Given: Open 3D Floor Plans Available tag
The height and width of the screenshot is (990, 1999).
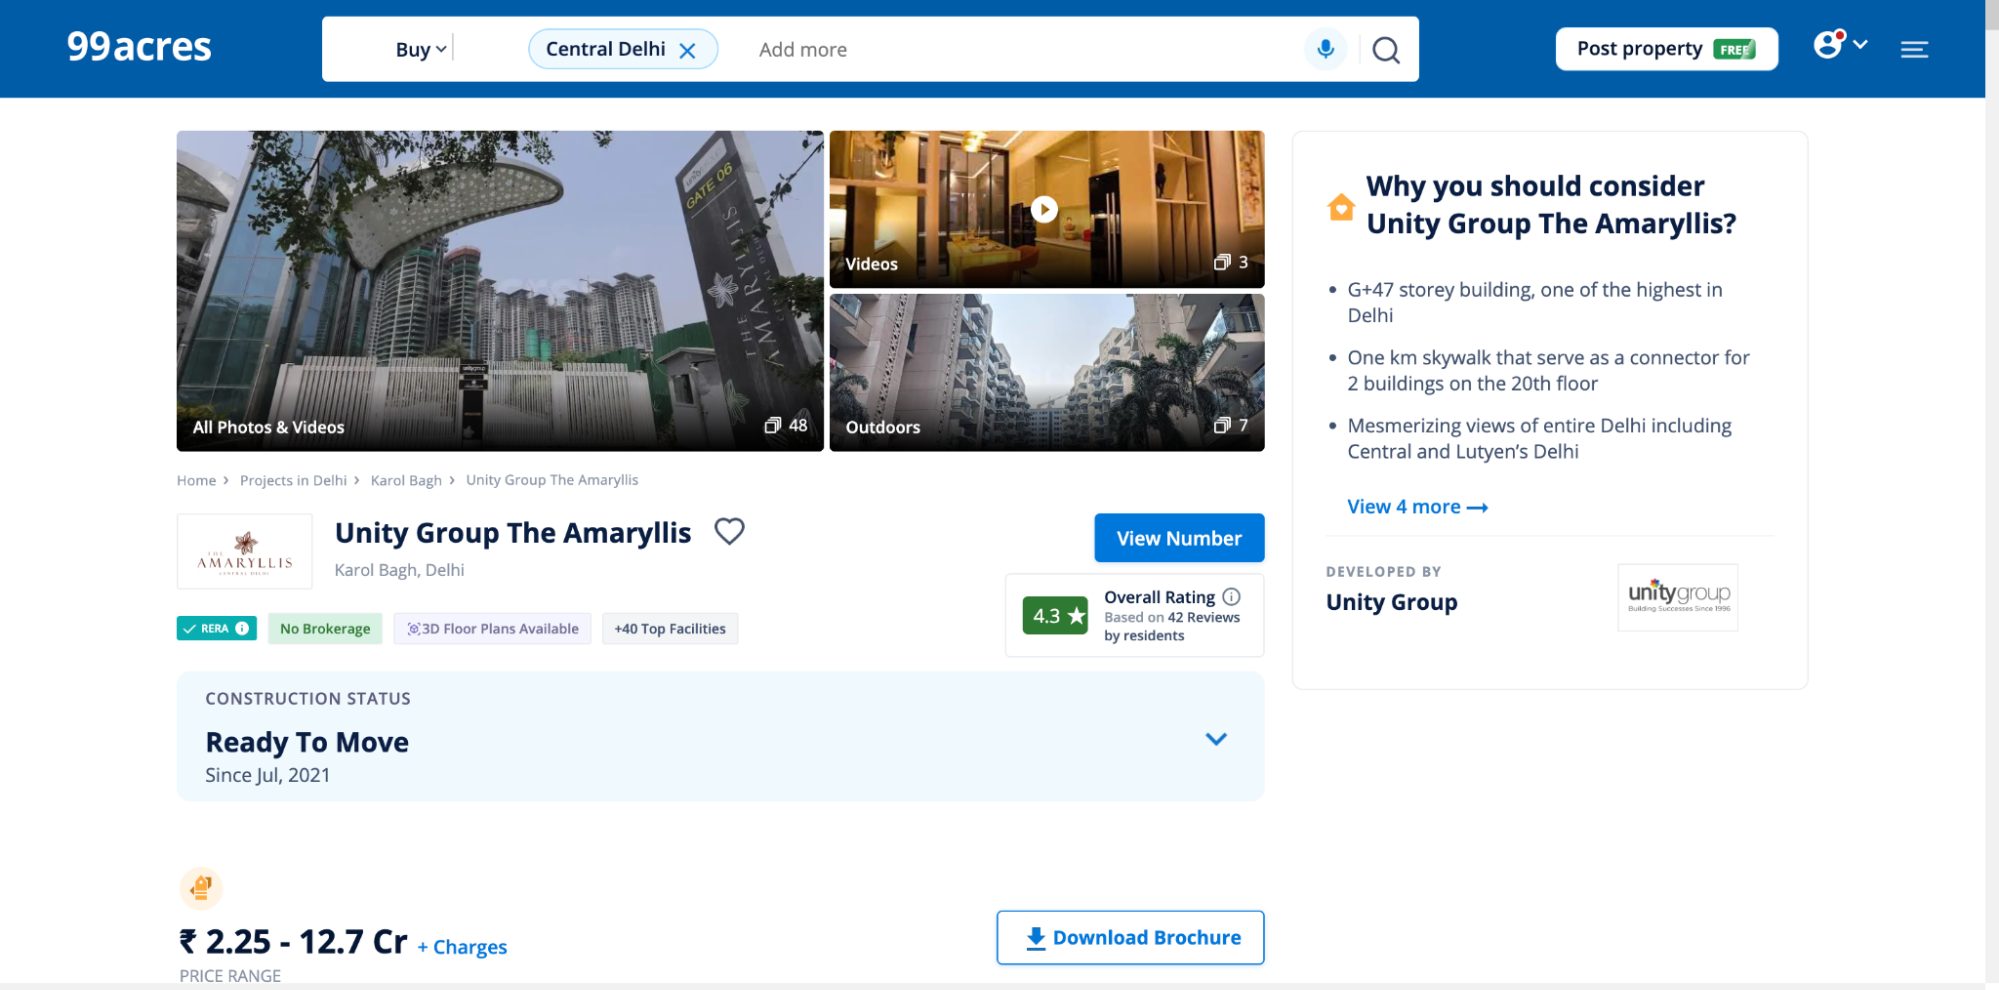Looking at the screenshot, I should (x=493, y=628).
